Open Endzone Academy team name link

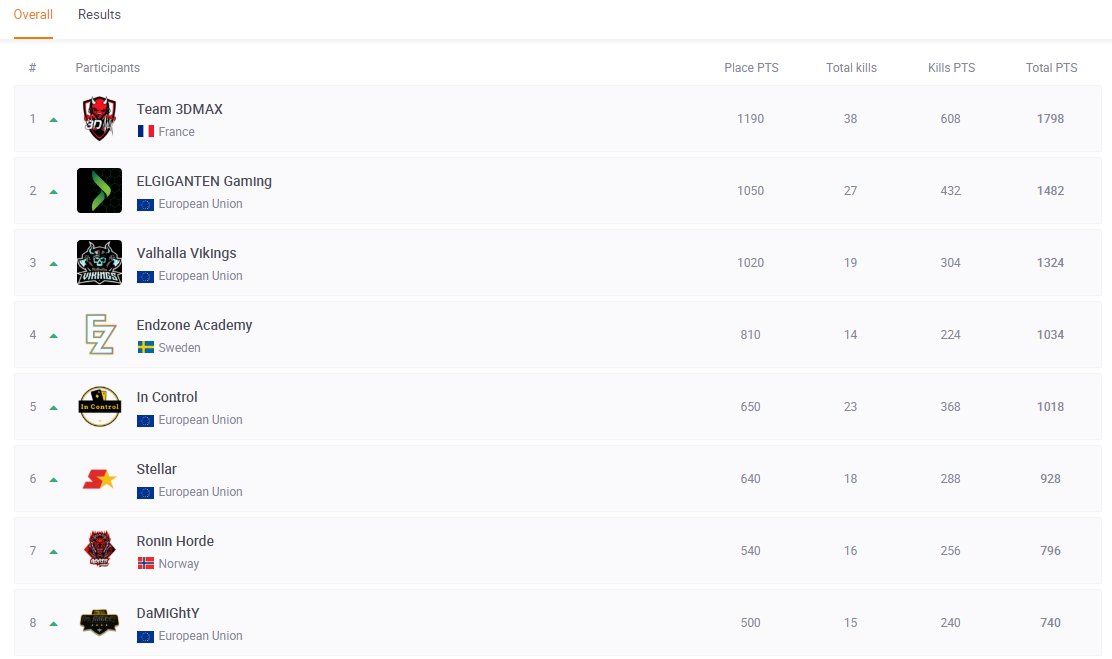(194, 325)
